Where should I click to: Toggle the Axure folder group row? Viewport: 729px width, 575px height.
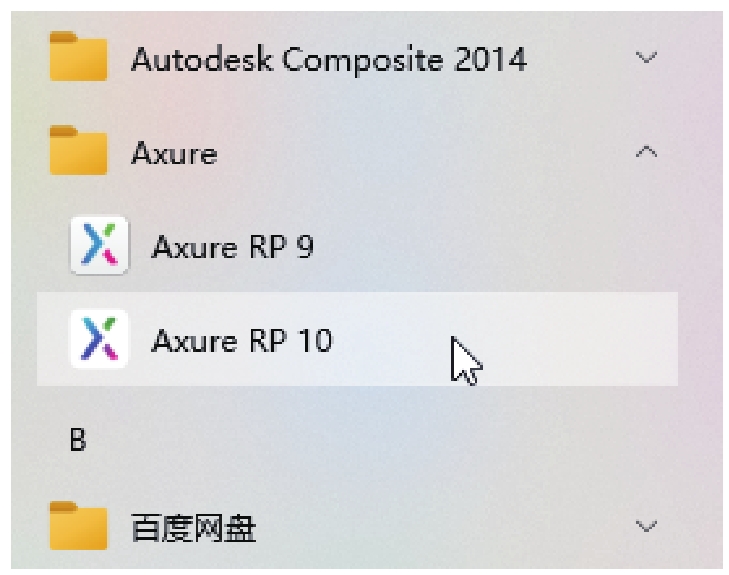point(400,153)
